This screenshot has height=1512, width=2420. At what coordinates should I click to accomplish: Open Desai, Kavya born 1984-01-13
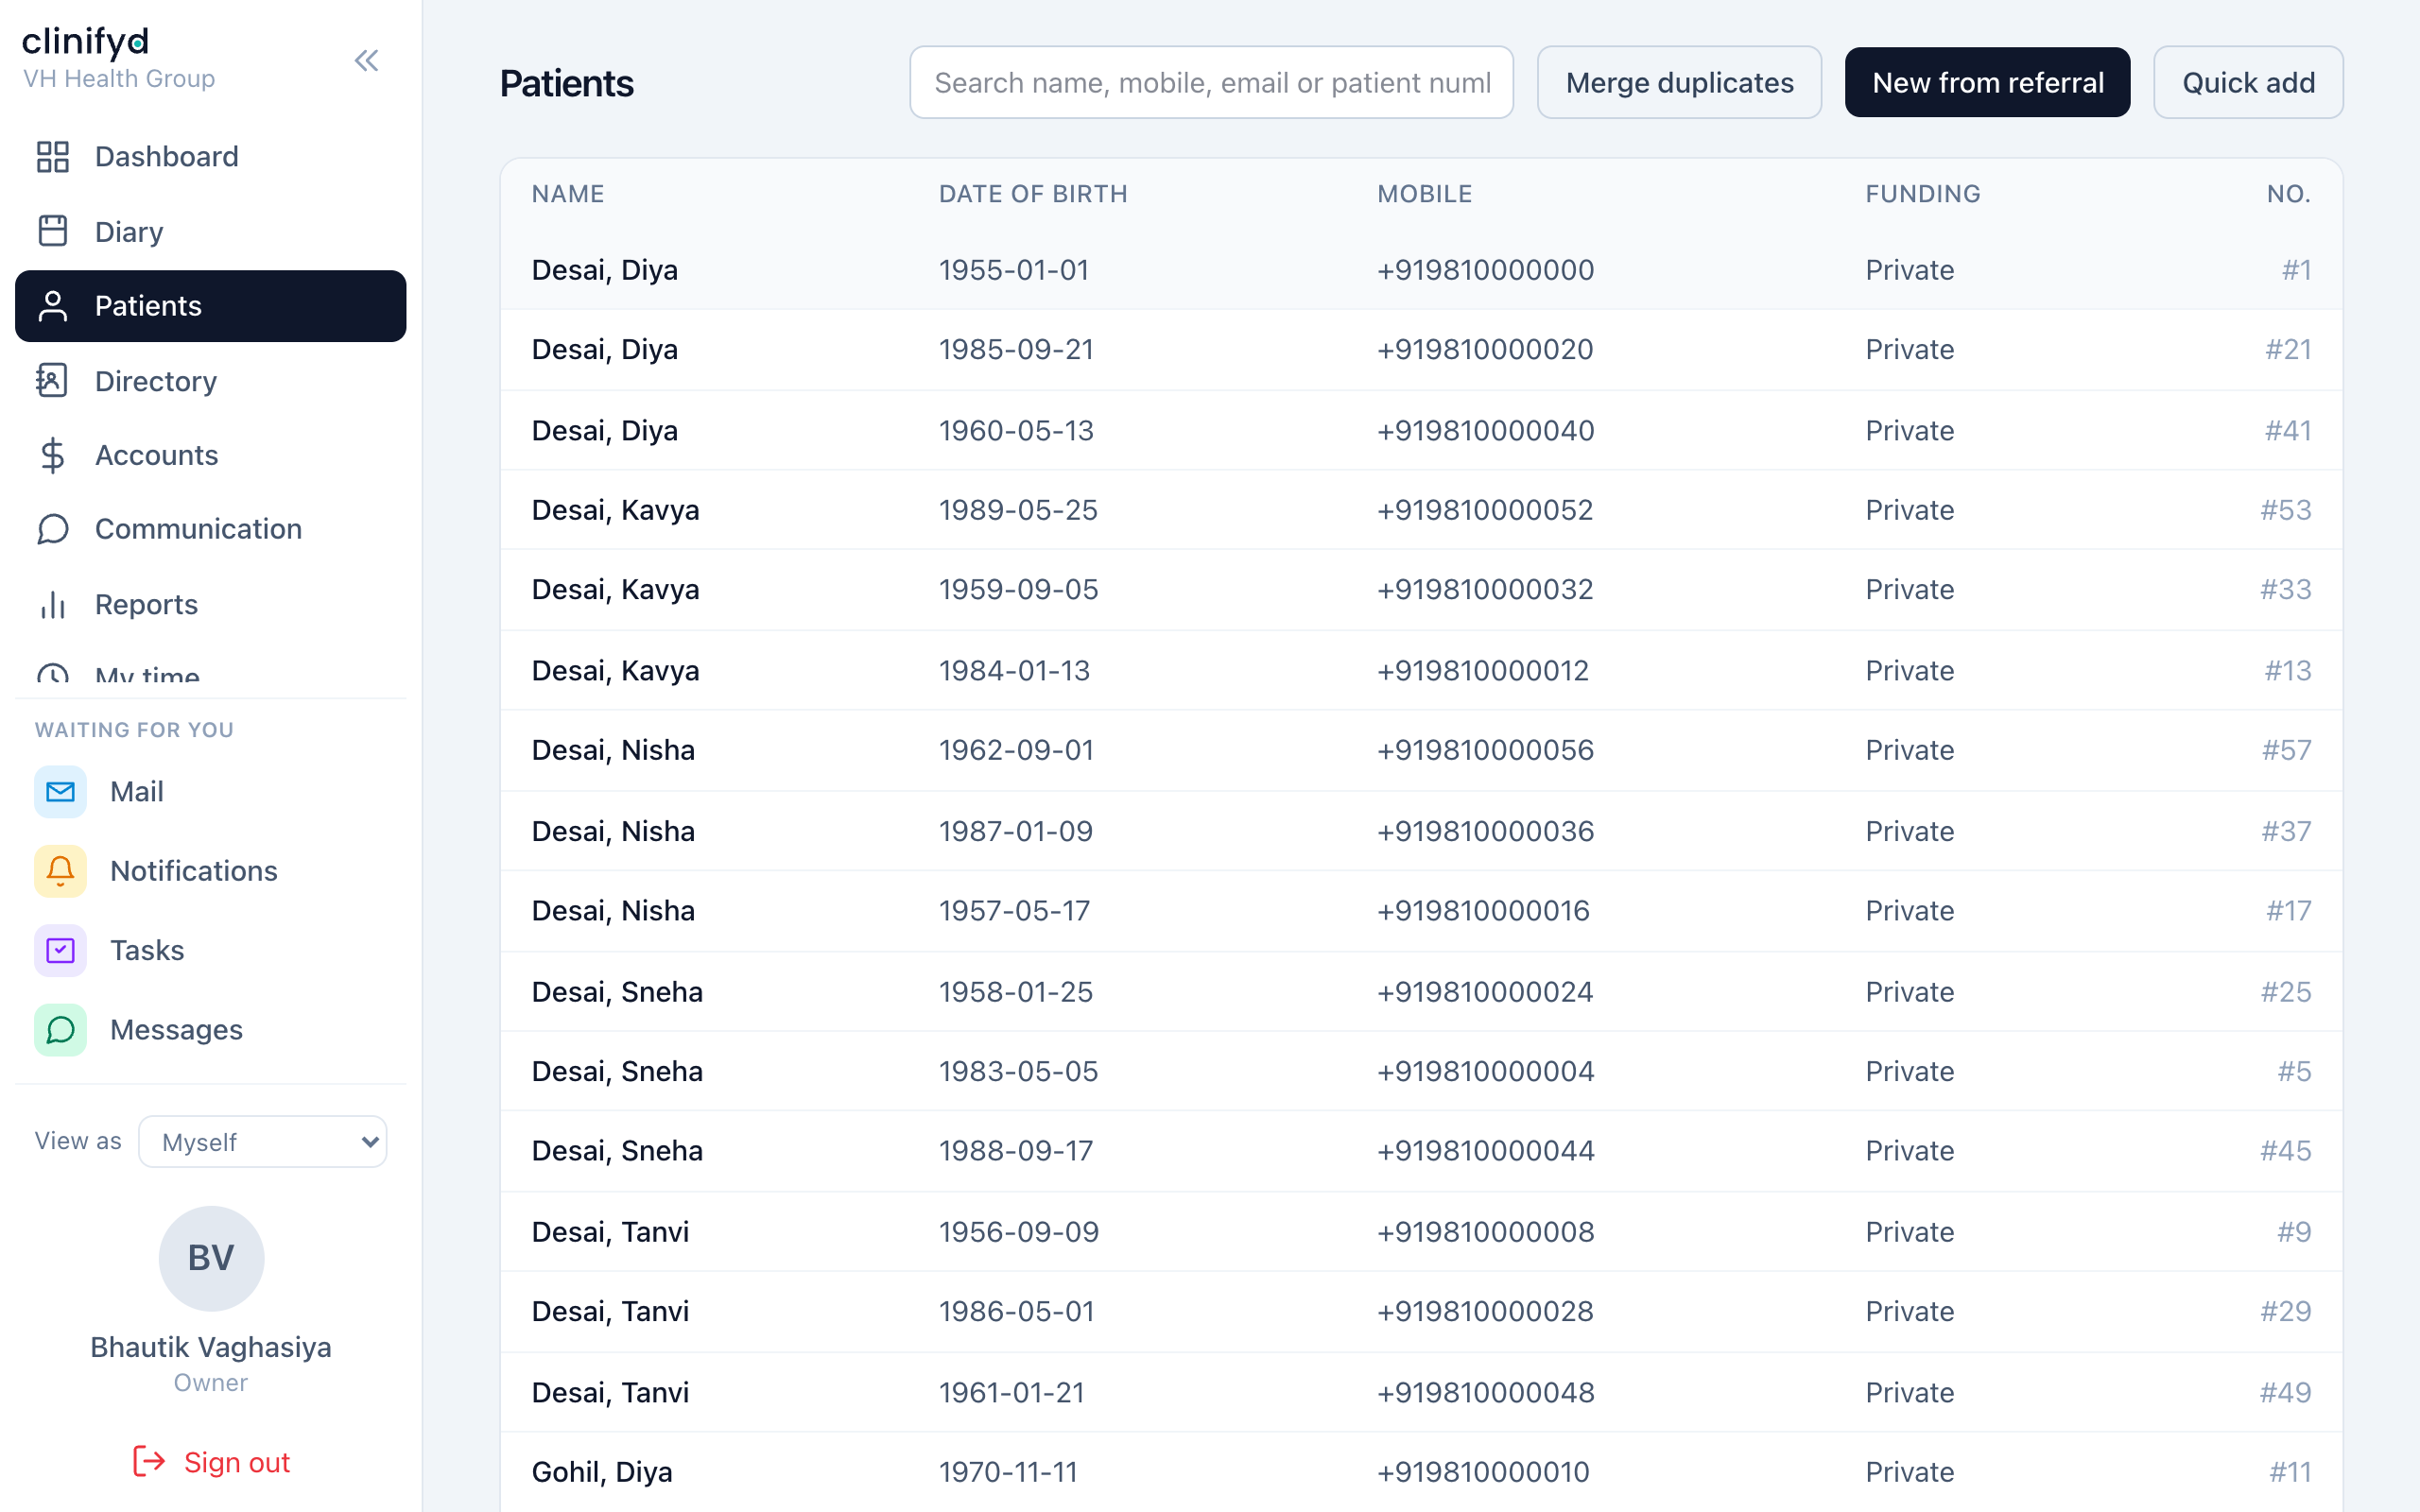[x=1421, y=670]
